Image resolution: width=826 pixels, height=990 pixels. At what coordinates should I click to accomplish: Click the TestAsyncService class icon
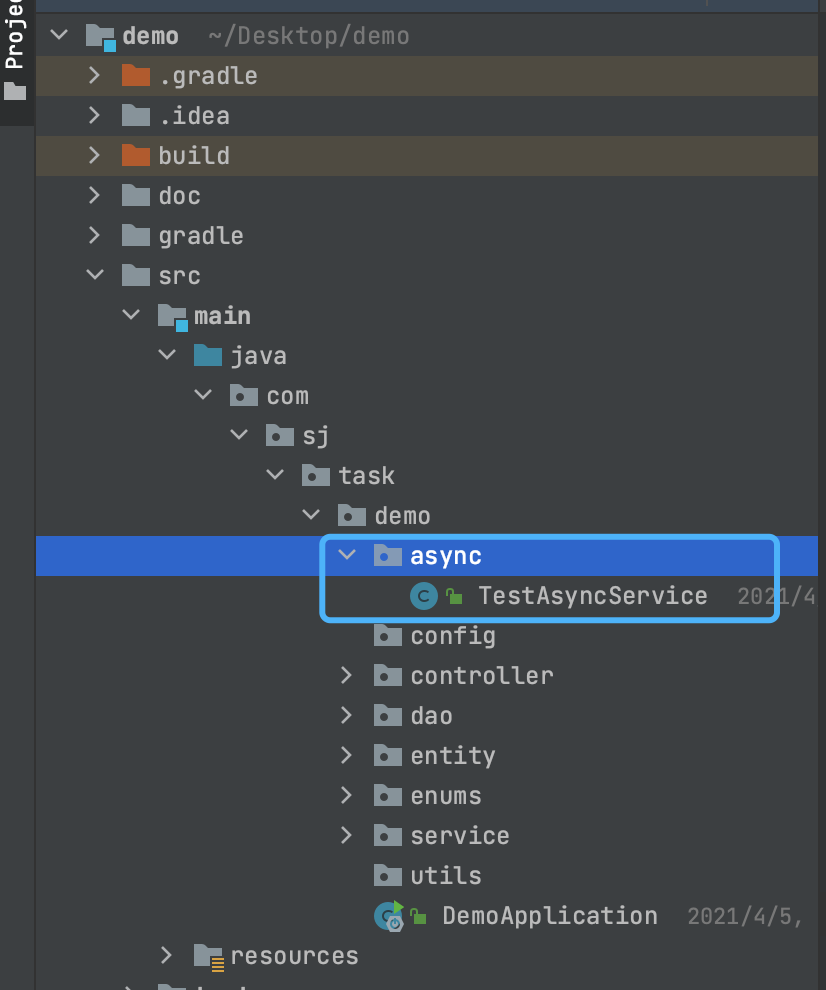tap(424, 596)
